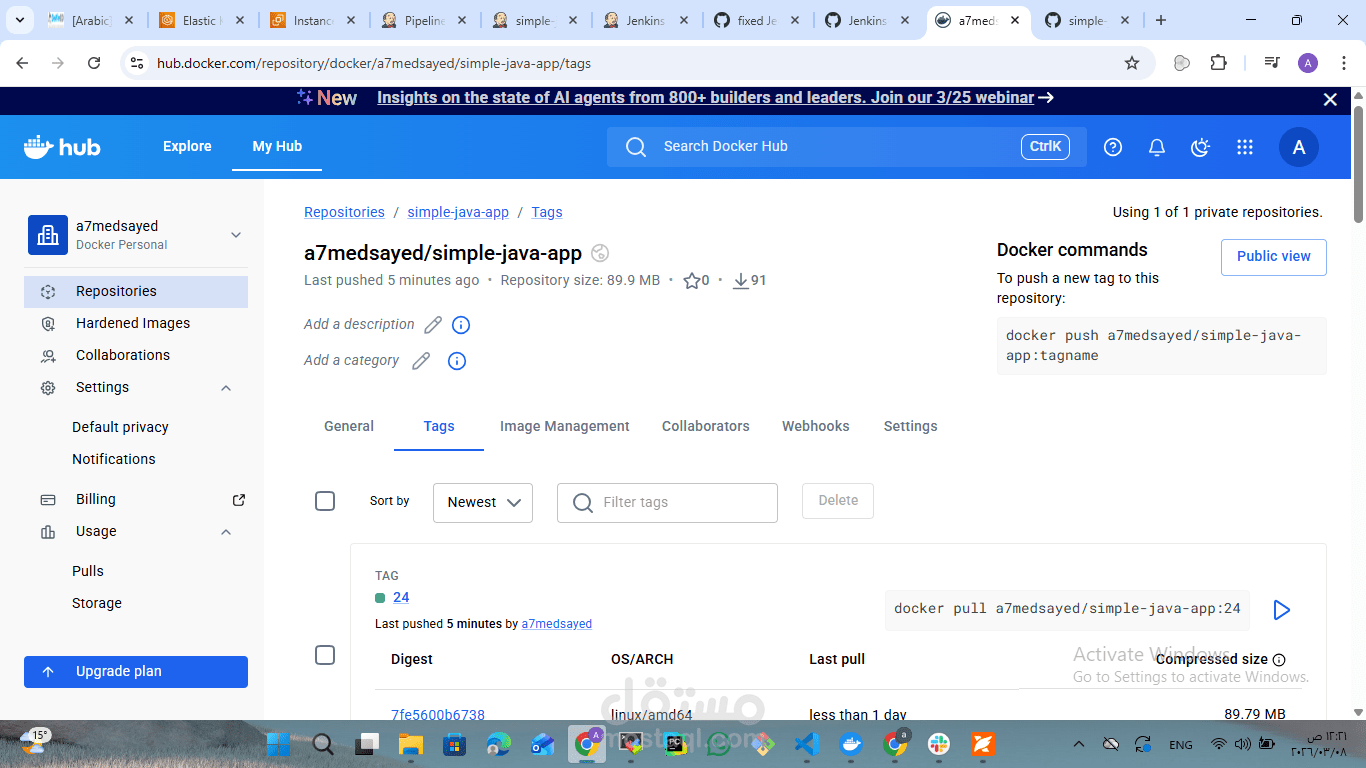Collapse the Settings sidebar section
Image resolution: width=1366 pixels, height=768 pixels.
pos(226,388)
